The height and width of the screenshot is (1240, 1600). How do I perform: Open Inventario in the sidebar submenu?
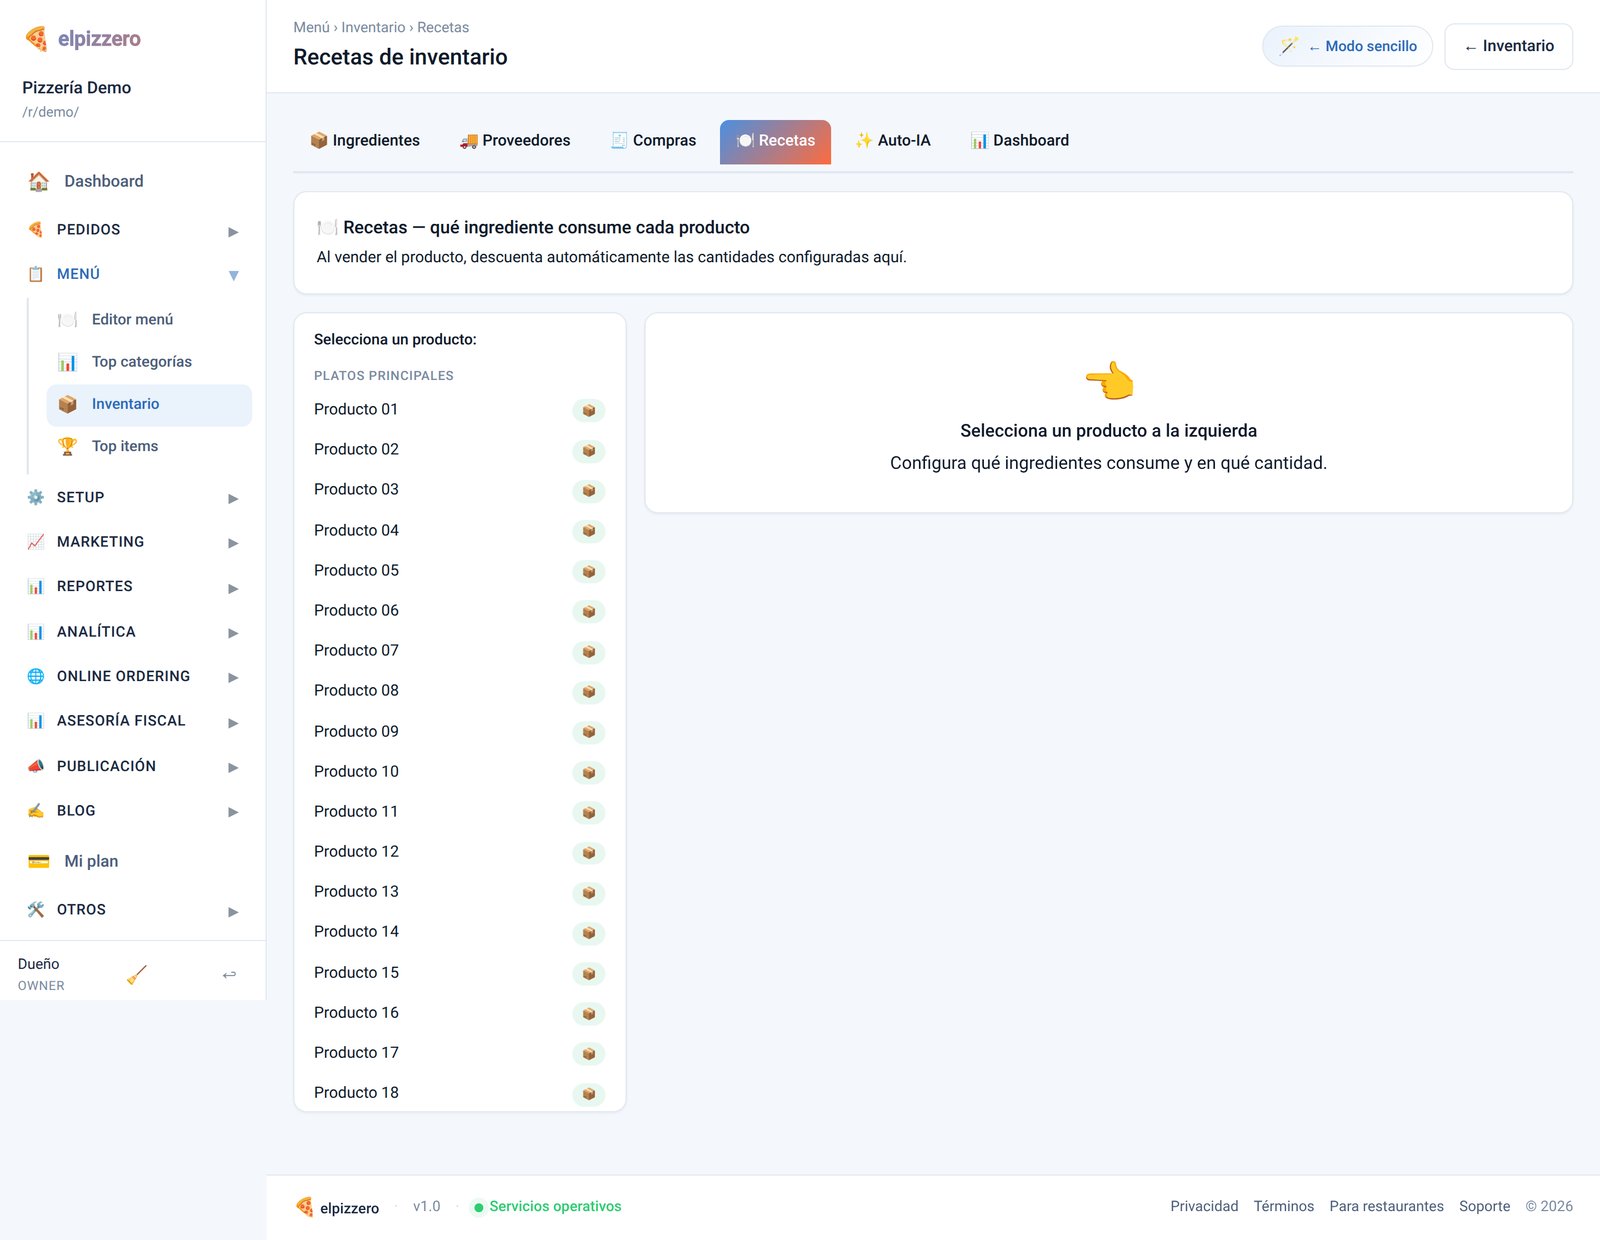[x=149, y=405]
